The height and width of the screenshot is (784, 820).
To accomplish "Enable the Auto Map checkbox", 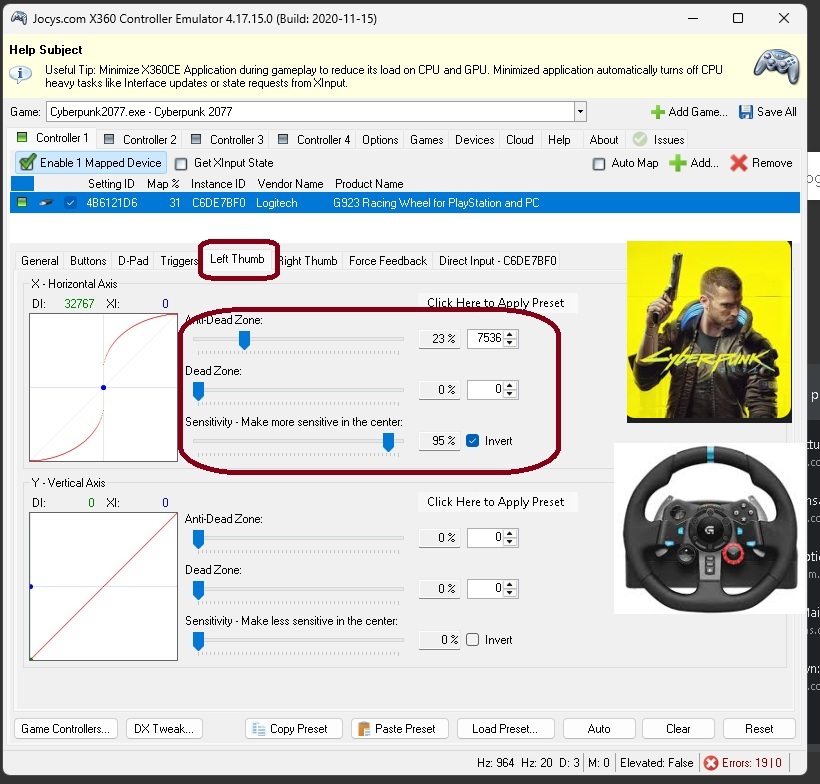I will click(x=599, y=164).
